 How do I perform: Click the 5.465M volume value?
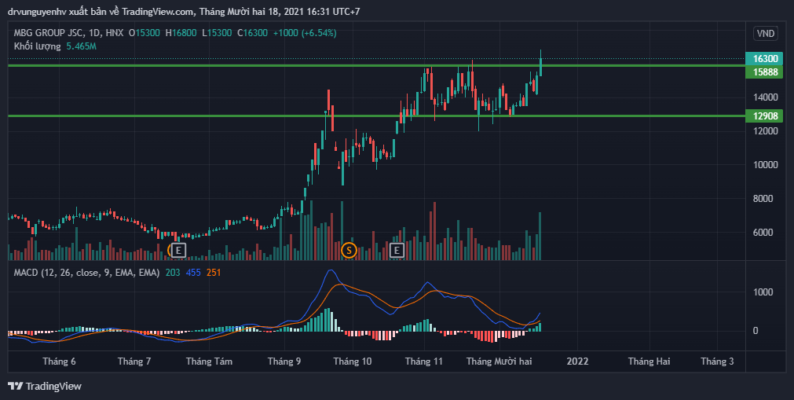click(x=82, y=46)
